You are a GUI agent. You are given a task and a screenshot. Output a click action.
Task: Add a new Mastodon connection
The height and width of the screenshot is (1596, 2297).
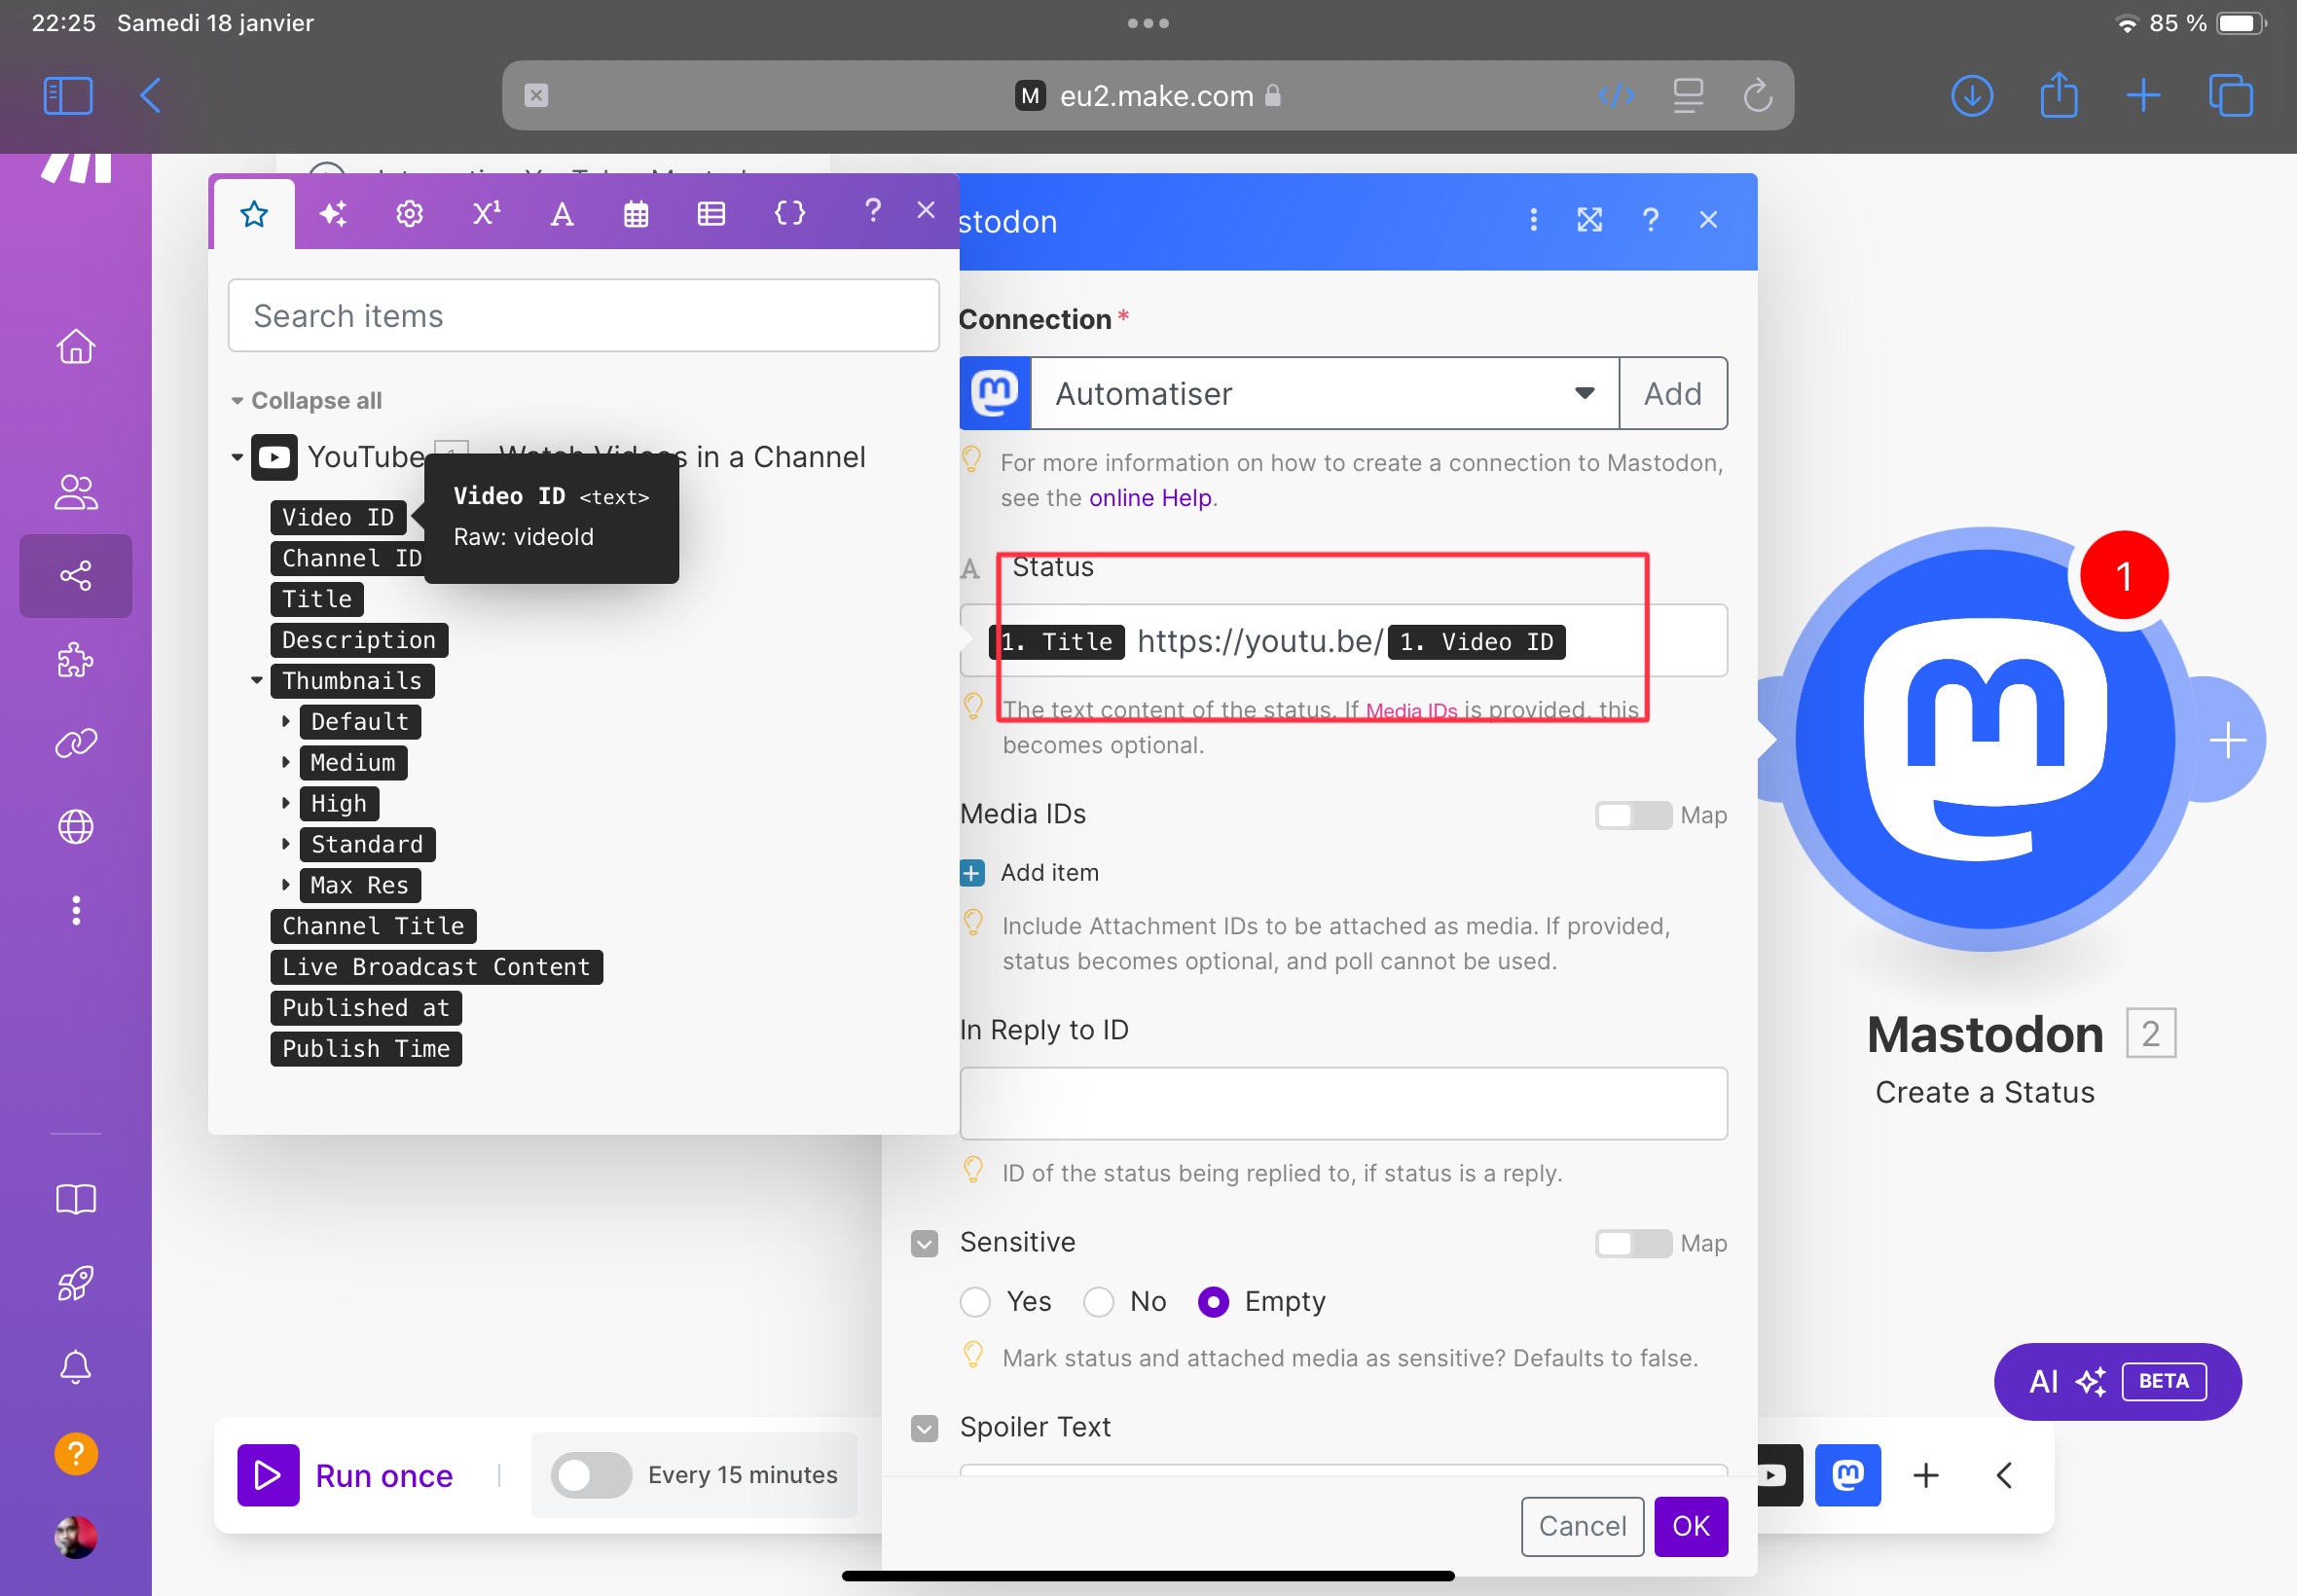(1673, 393)
